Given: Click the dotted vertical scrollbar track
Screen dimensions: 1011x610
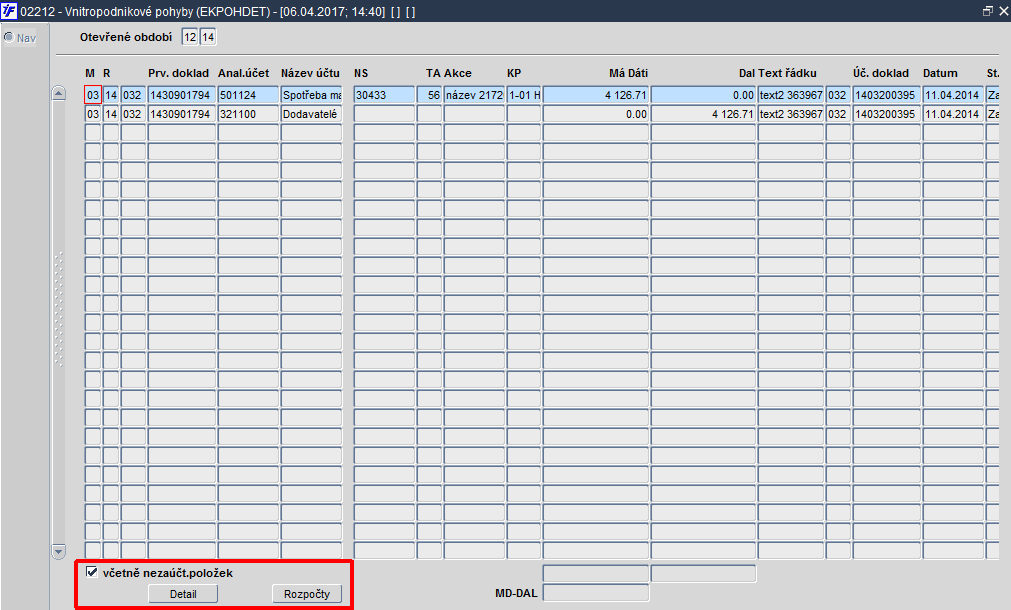Looking at the screenshot, I should tap(59, 310).
